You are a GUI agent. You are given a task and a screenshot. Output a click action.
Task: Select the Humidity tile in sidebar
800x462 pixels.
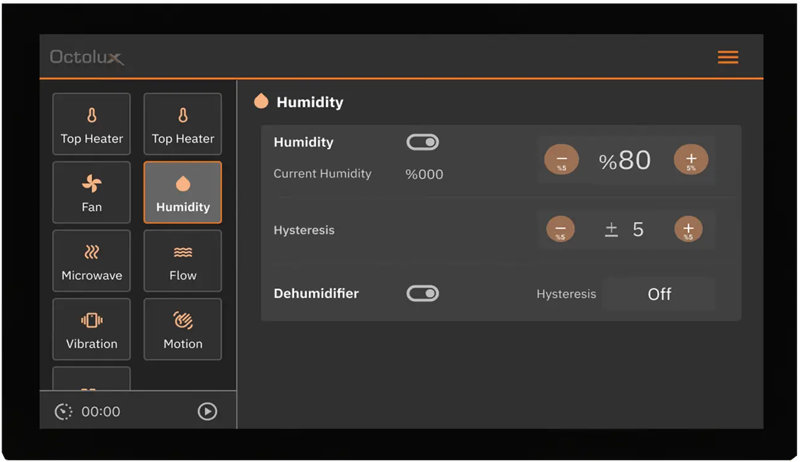(183, 192)
